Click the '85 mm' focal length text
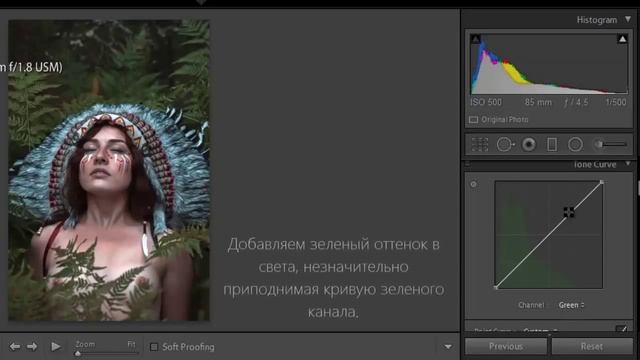640x360 pixels. click(x=538, y=102)
